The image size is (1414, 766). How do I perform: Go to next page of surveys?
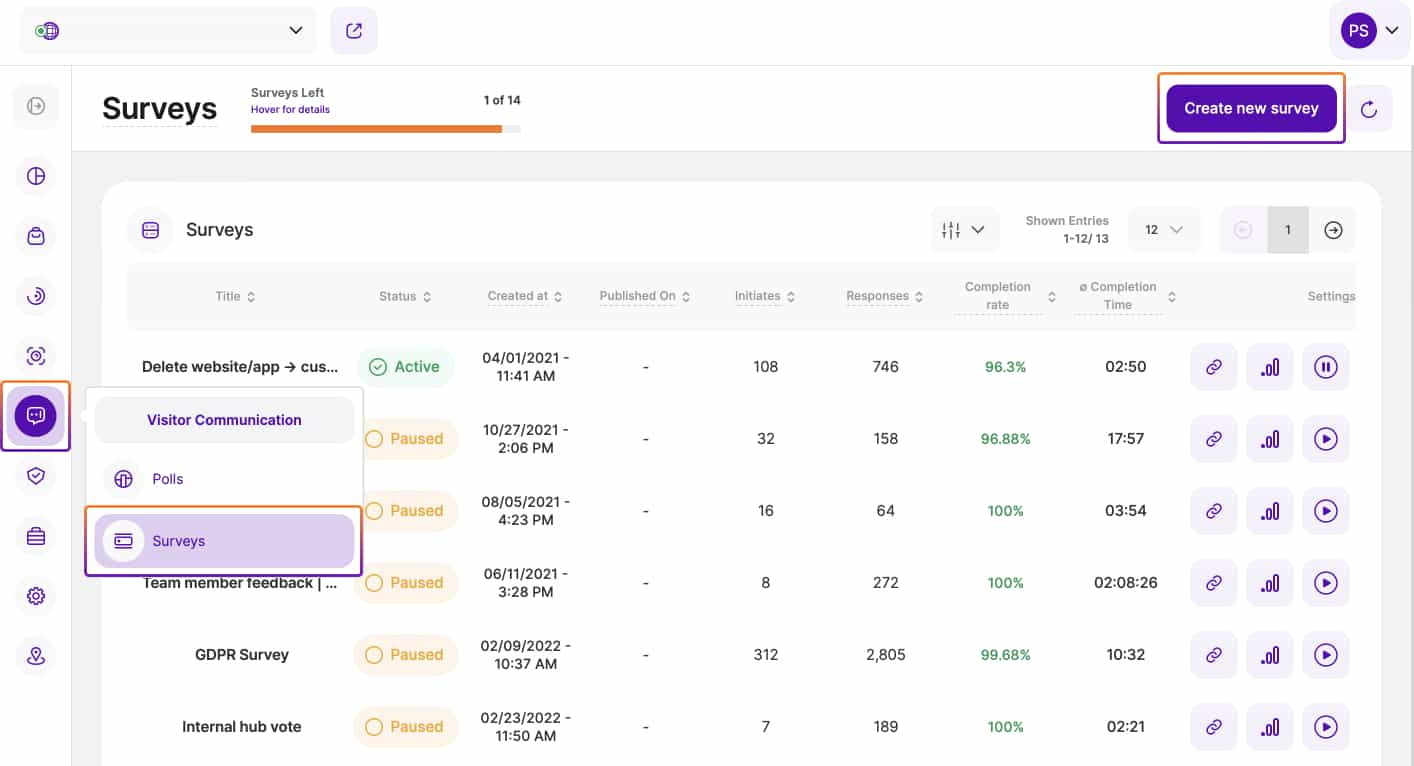[1333, 230]
